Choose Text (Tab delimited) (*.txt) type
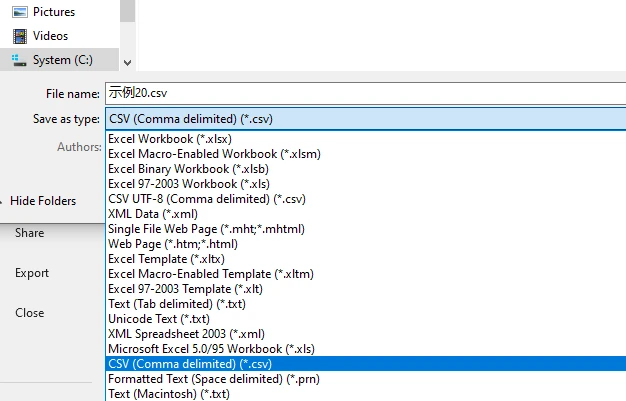The image size is (626, 401). click(x=366, y=304)
